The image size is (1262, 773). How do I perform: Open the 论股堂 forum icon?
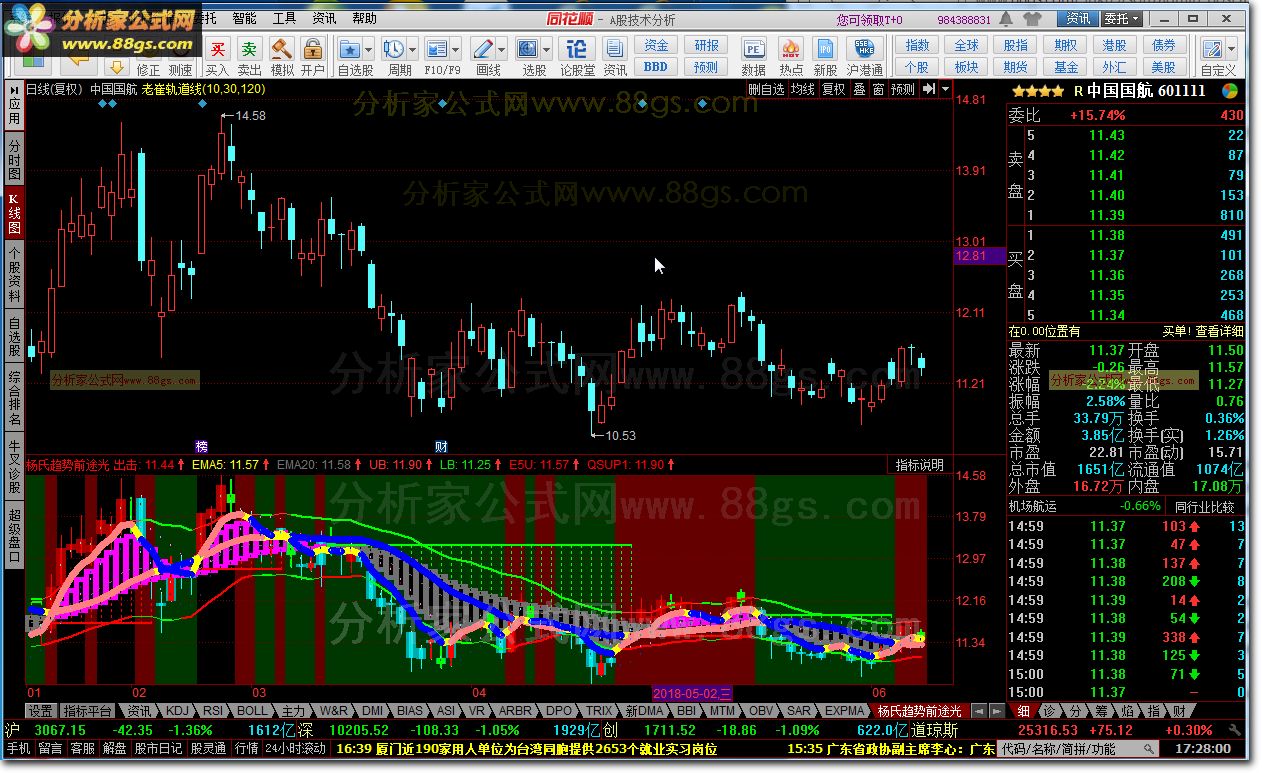point(577,48)
